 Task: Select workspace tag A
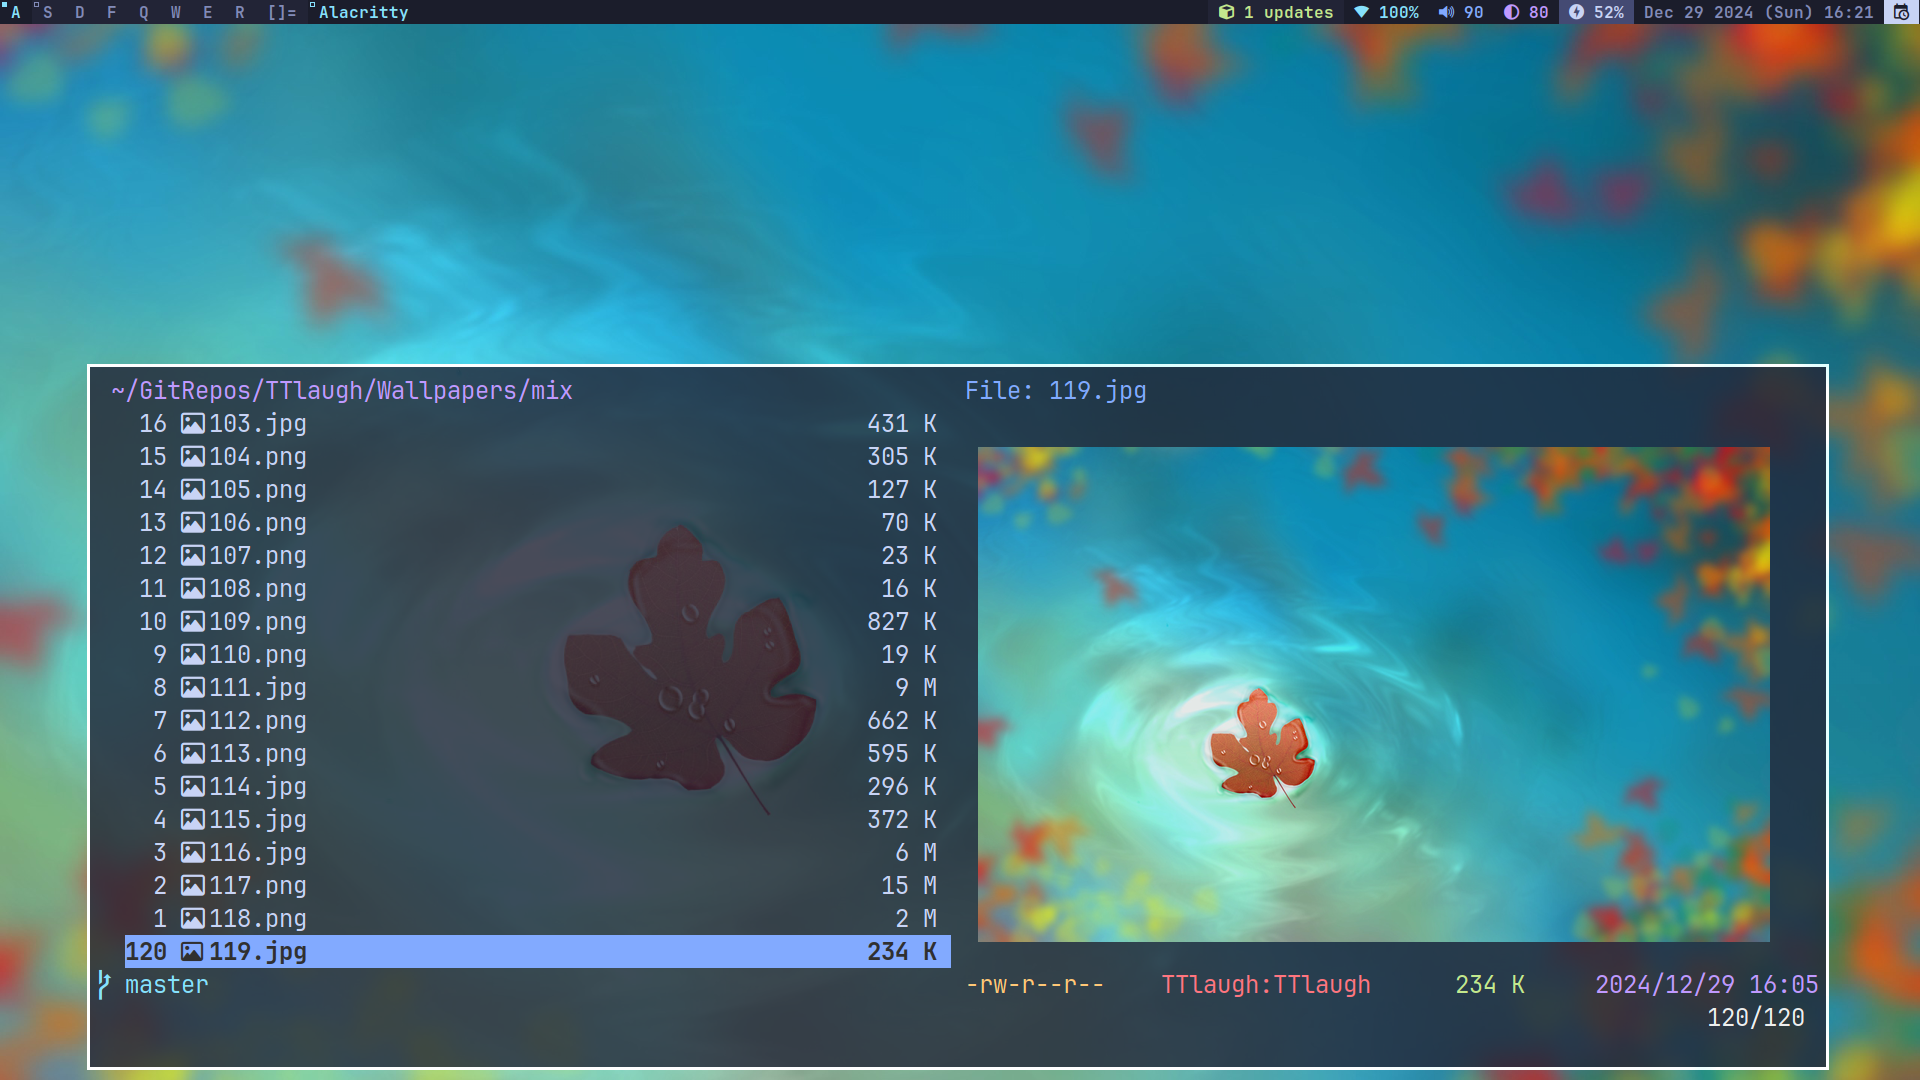15,12
